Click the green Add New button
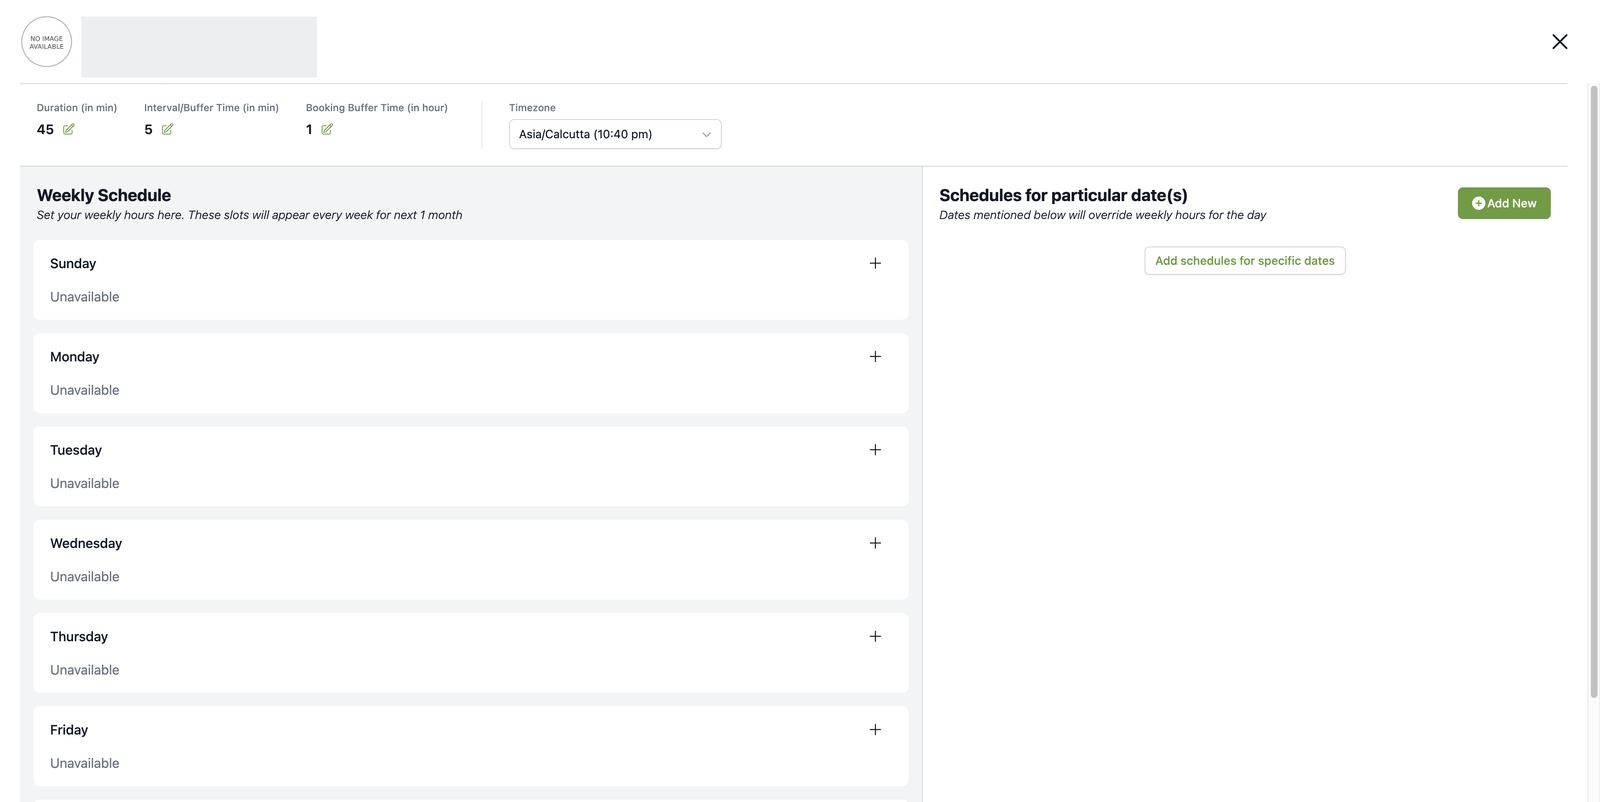Screen dimensions: 1600x802 [1504, 203]
